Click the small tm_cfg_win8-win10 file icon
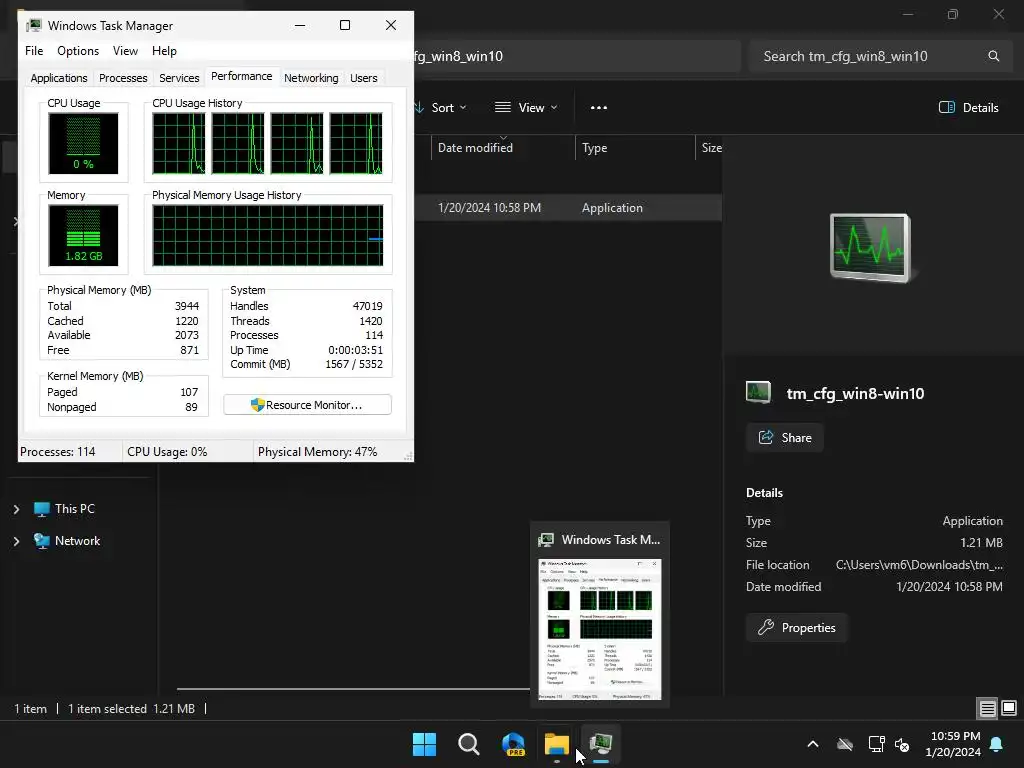 point(758,392)
